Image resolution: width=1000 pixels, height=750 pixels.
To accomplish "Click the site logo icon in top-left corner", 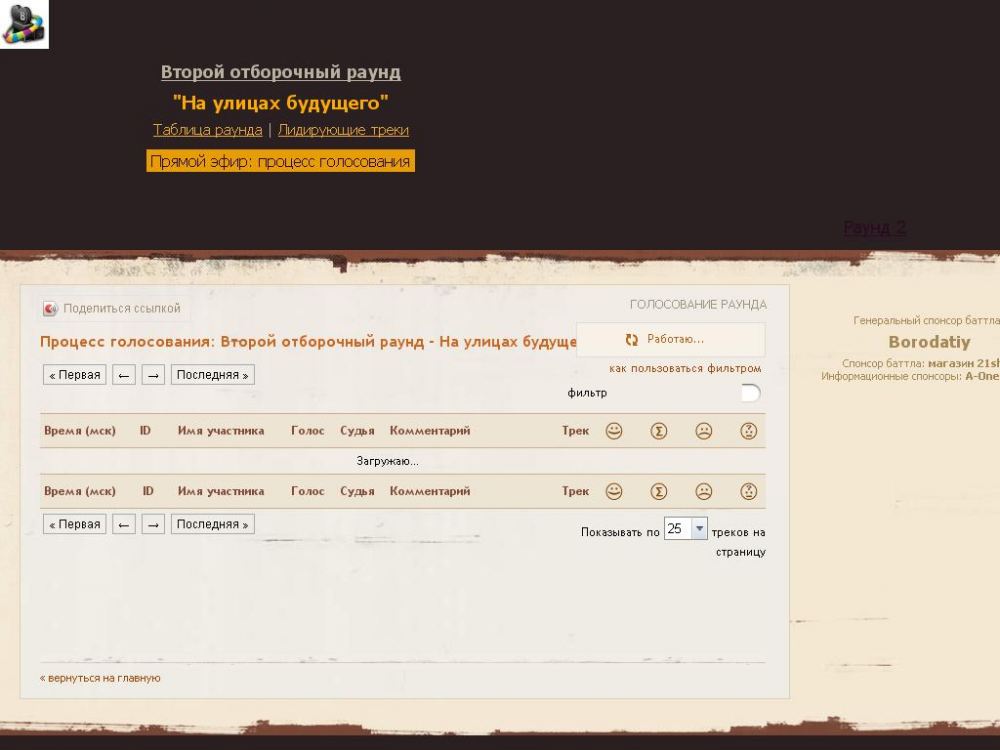I will click(24, 24).
